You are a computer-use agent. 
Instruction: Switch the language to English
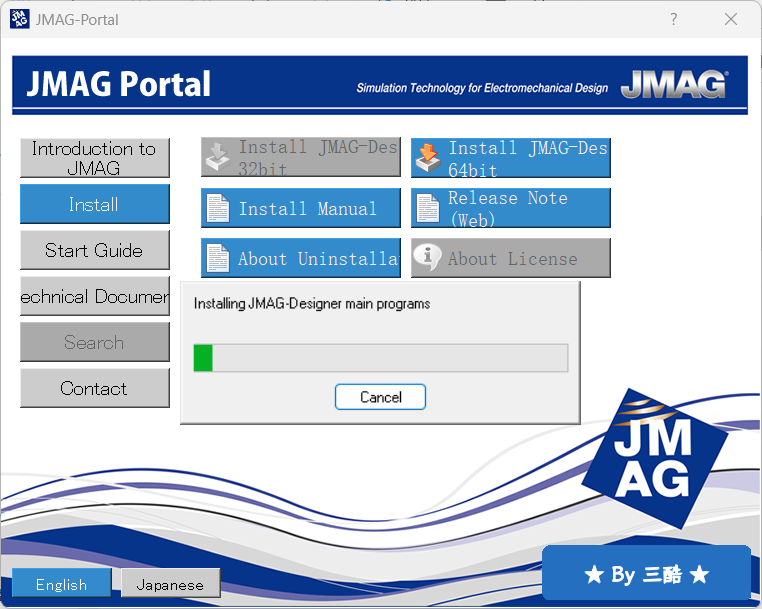pos(62,583)
